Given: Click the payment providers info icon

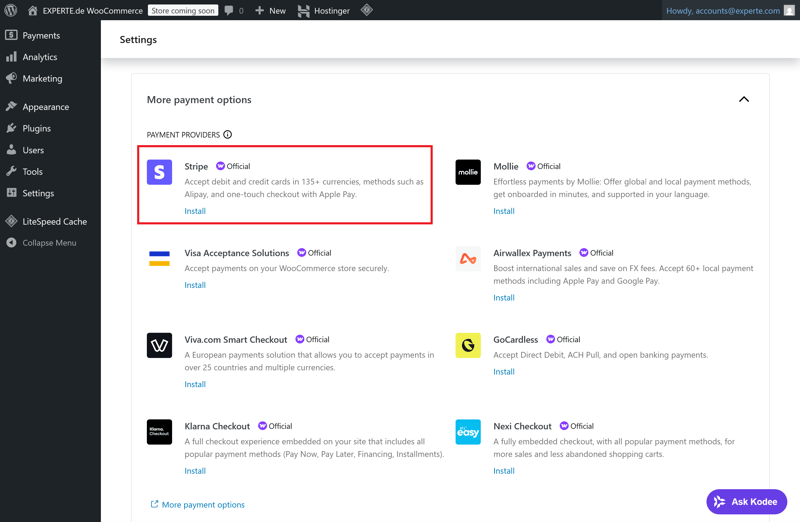Looking at the screenshot, I should [228, 135].
